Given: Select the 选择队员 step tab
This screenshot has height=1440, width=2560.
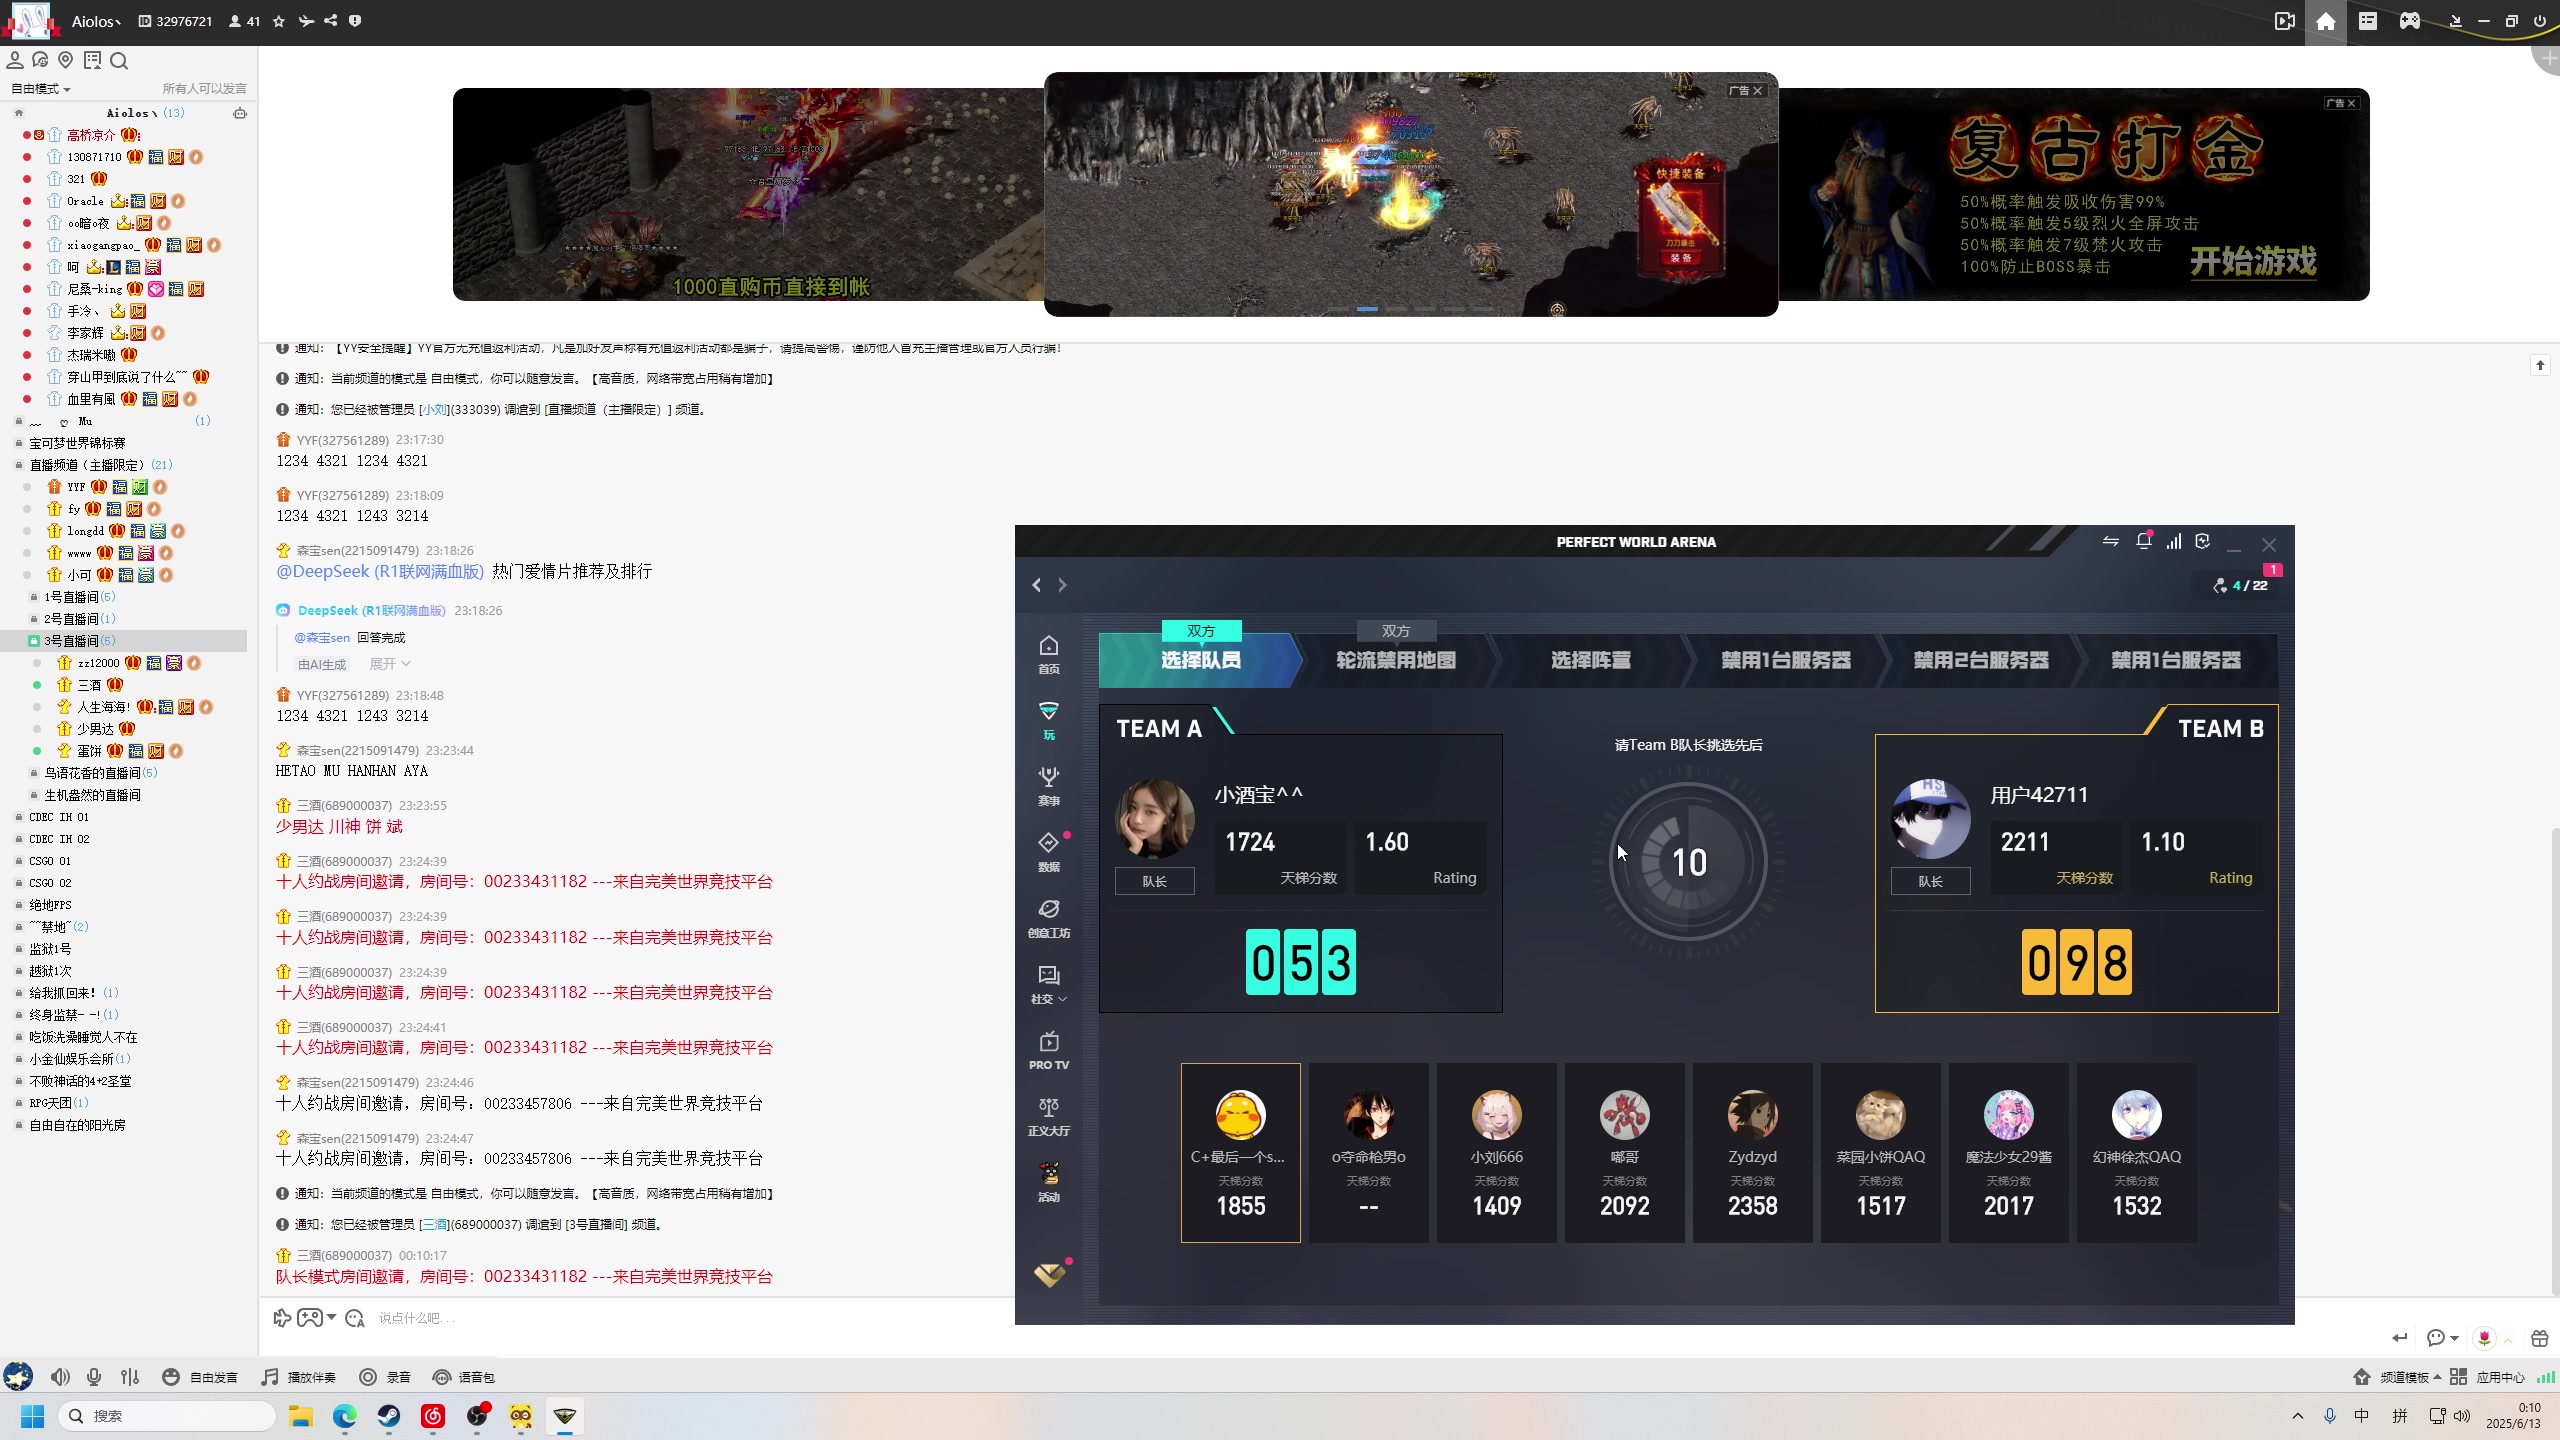Looking at the screenshot, I should [1200, 660].
